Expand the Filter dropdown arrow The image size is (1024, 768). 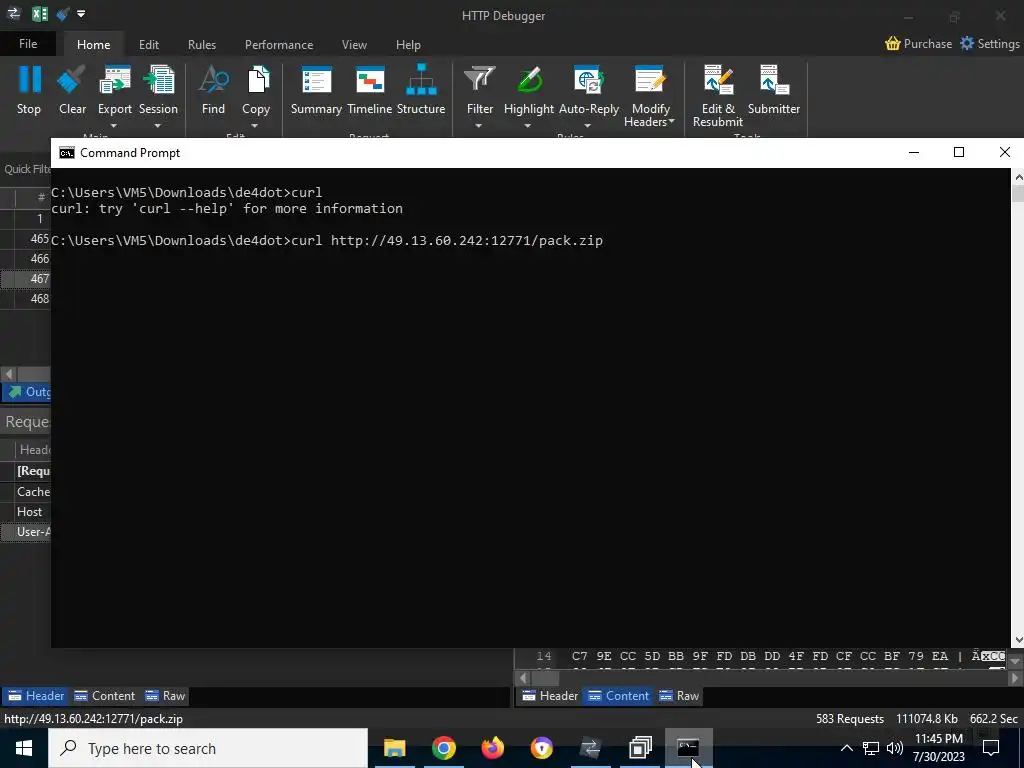click(x=479, y=125)
